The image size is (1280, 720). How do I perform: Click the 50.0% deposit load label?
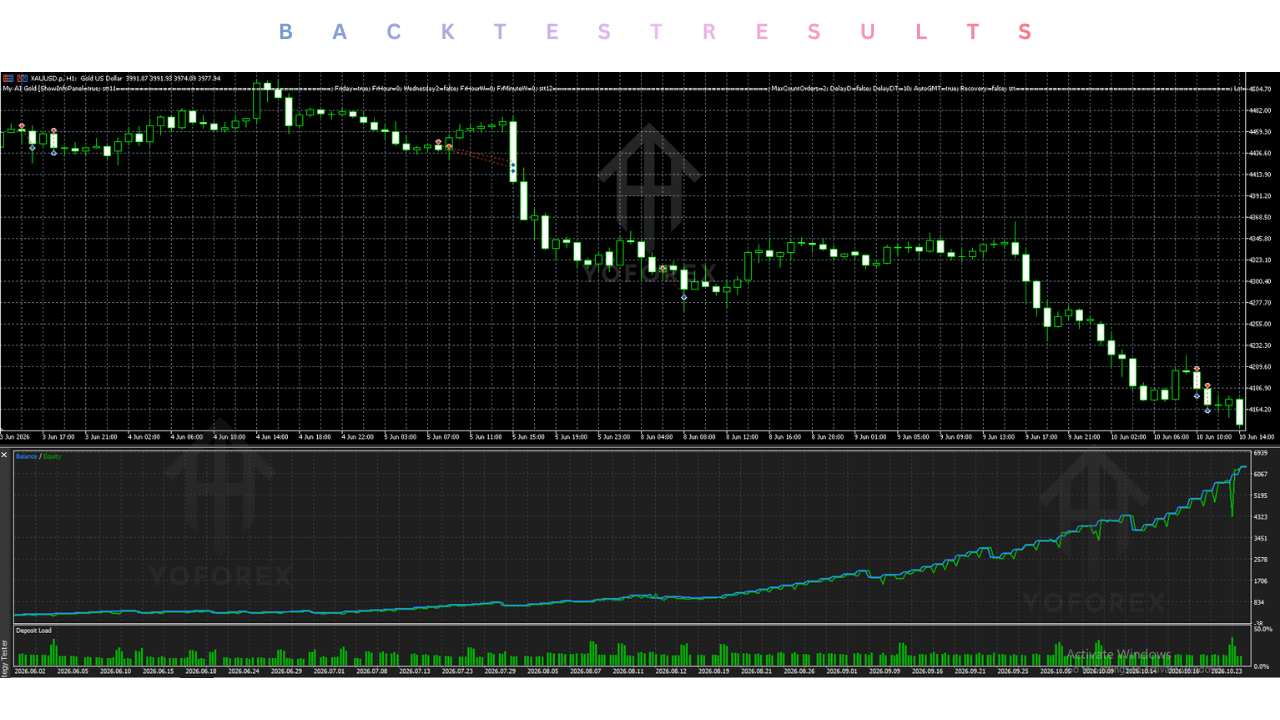pyautogui.click(x=1262, y=629)
